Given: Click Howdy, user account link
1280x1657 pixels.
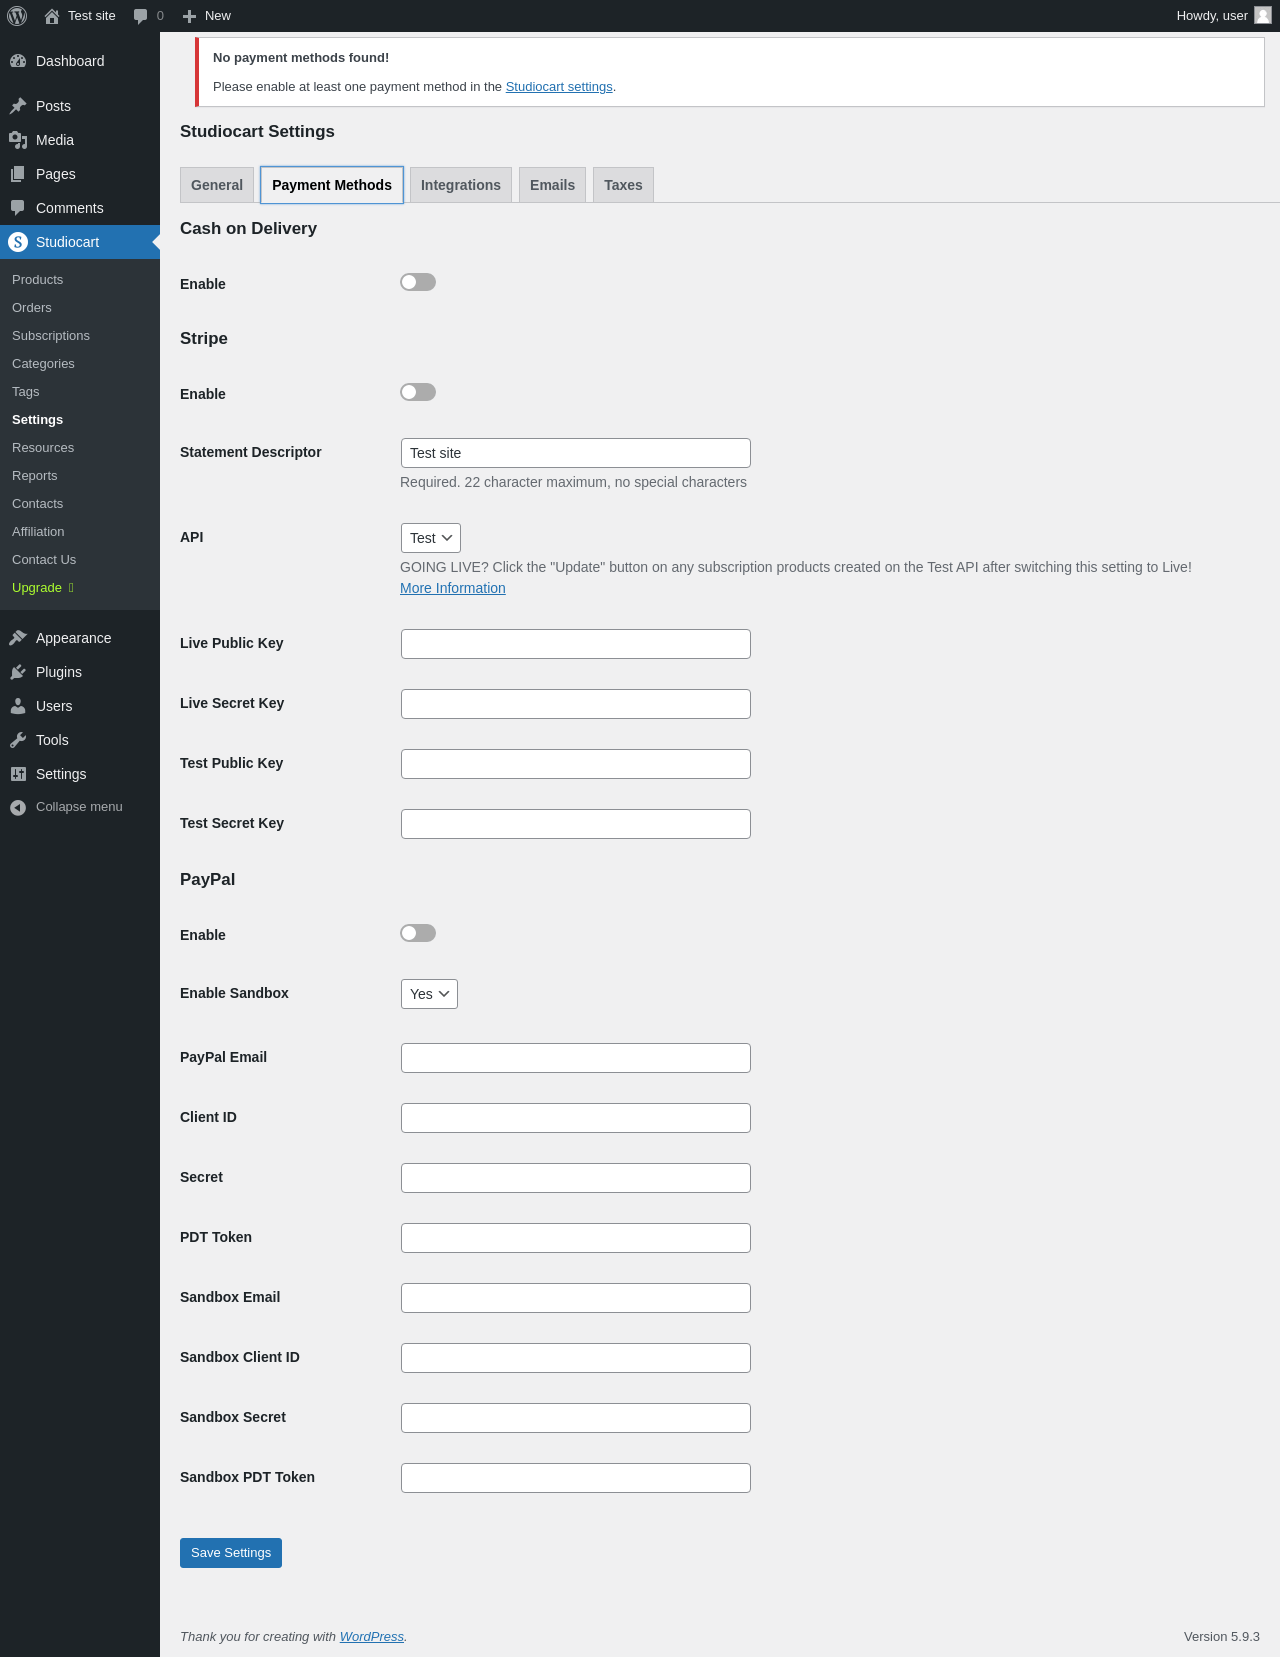Looking at the screenshot, I should (1212, 16).
